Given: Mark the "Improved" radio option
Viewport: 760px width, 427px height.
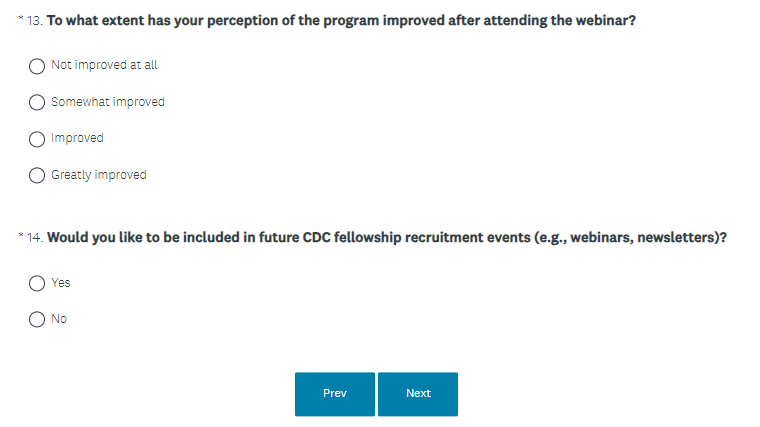Looking at the screenshot, I should 37,139.
